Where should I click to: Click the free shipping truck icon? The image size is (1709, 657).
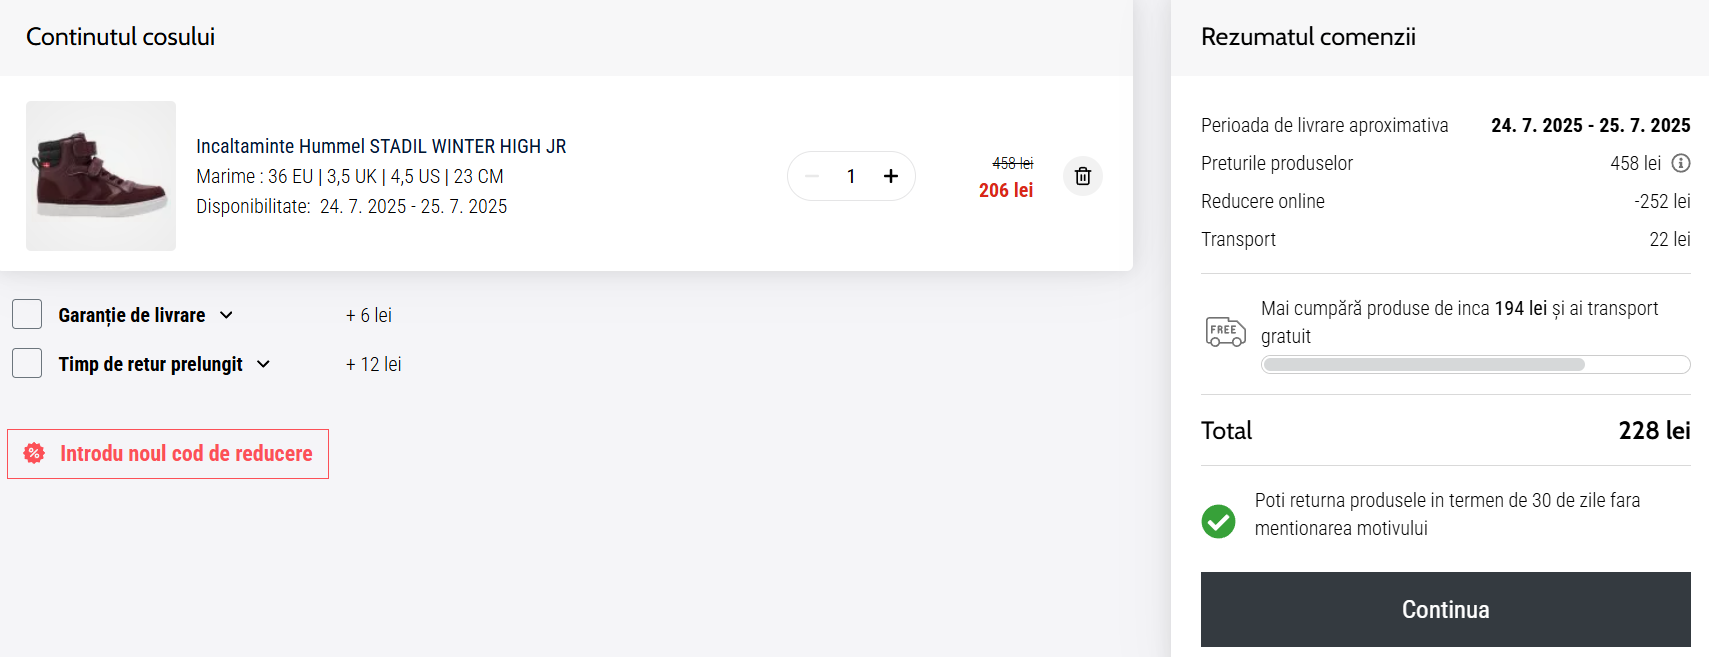coord(1225,331)
